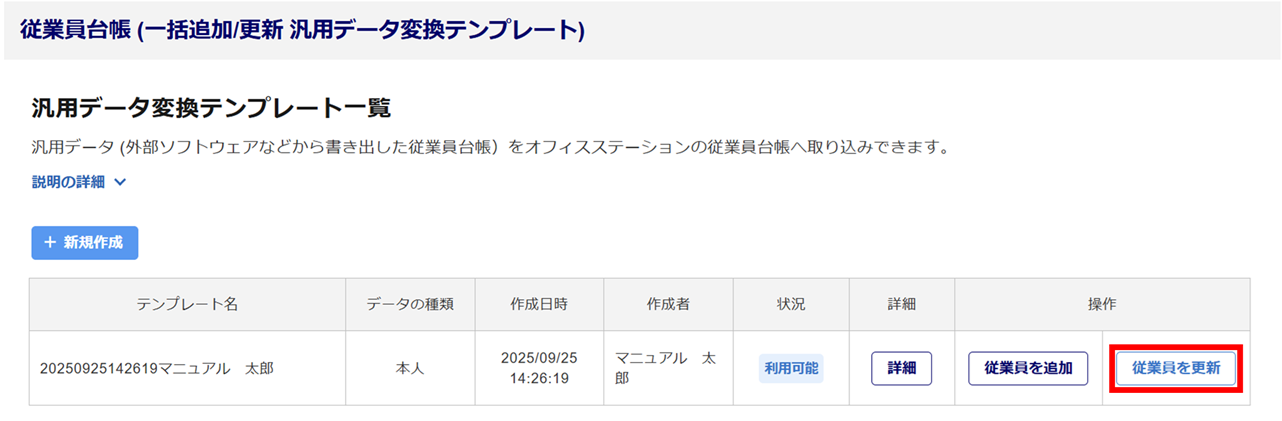1282x421 pixels.
Task: Click the 状況 column header
Action: click(x=791, y=304)
